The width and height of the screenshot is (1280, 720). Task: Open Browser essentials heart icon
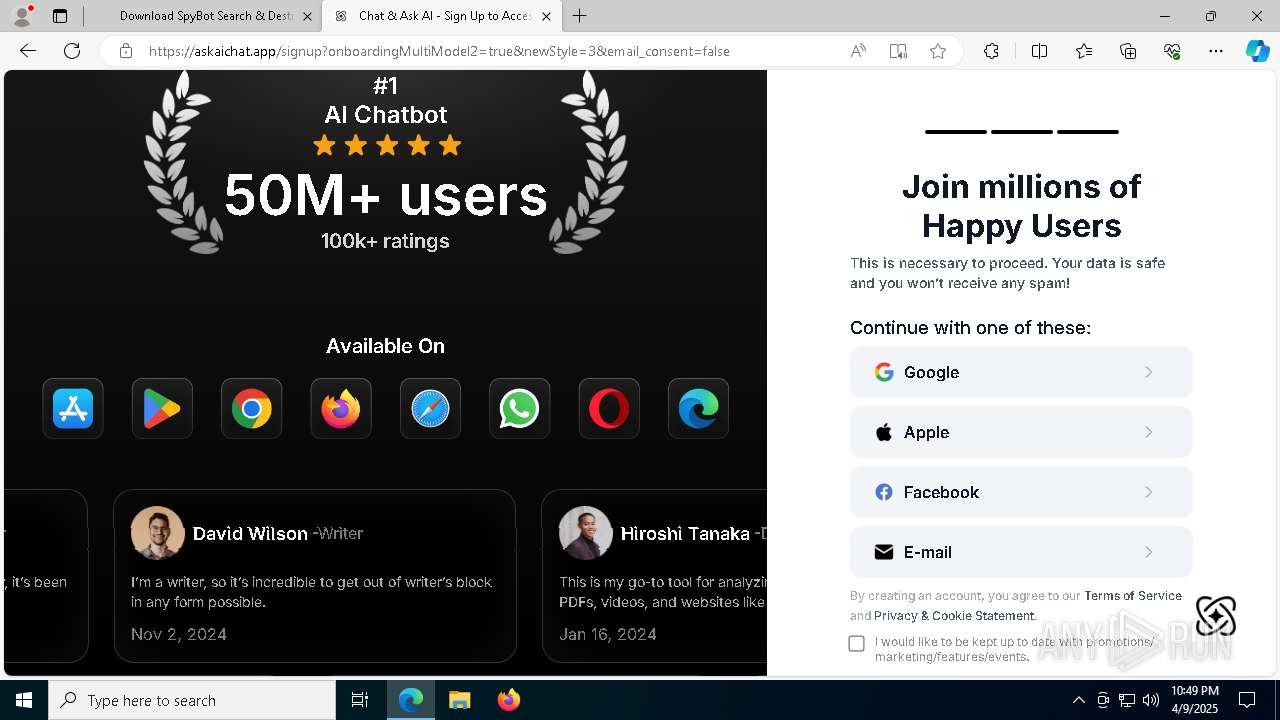(1172, 51)
